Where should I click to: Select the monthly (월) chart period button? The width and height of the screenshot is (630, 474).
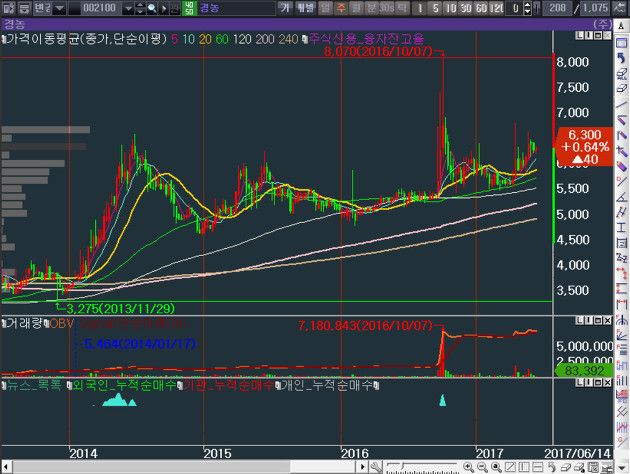tap(356, 8)
